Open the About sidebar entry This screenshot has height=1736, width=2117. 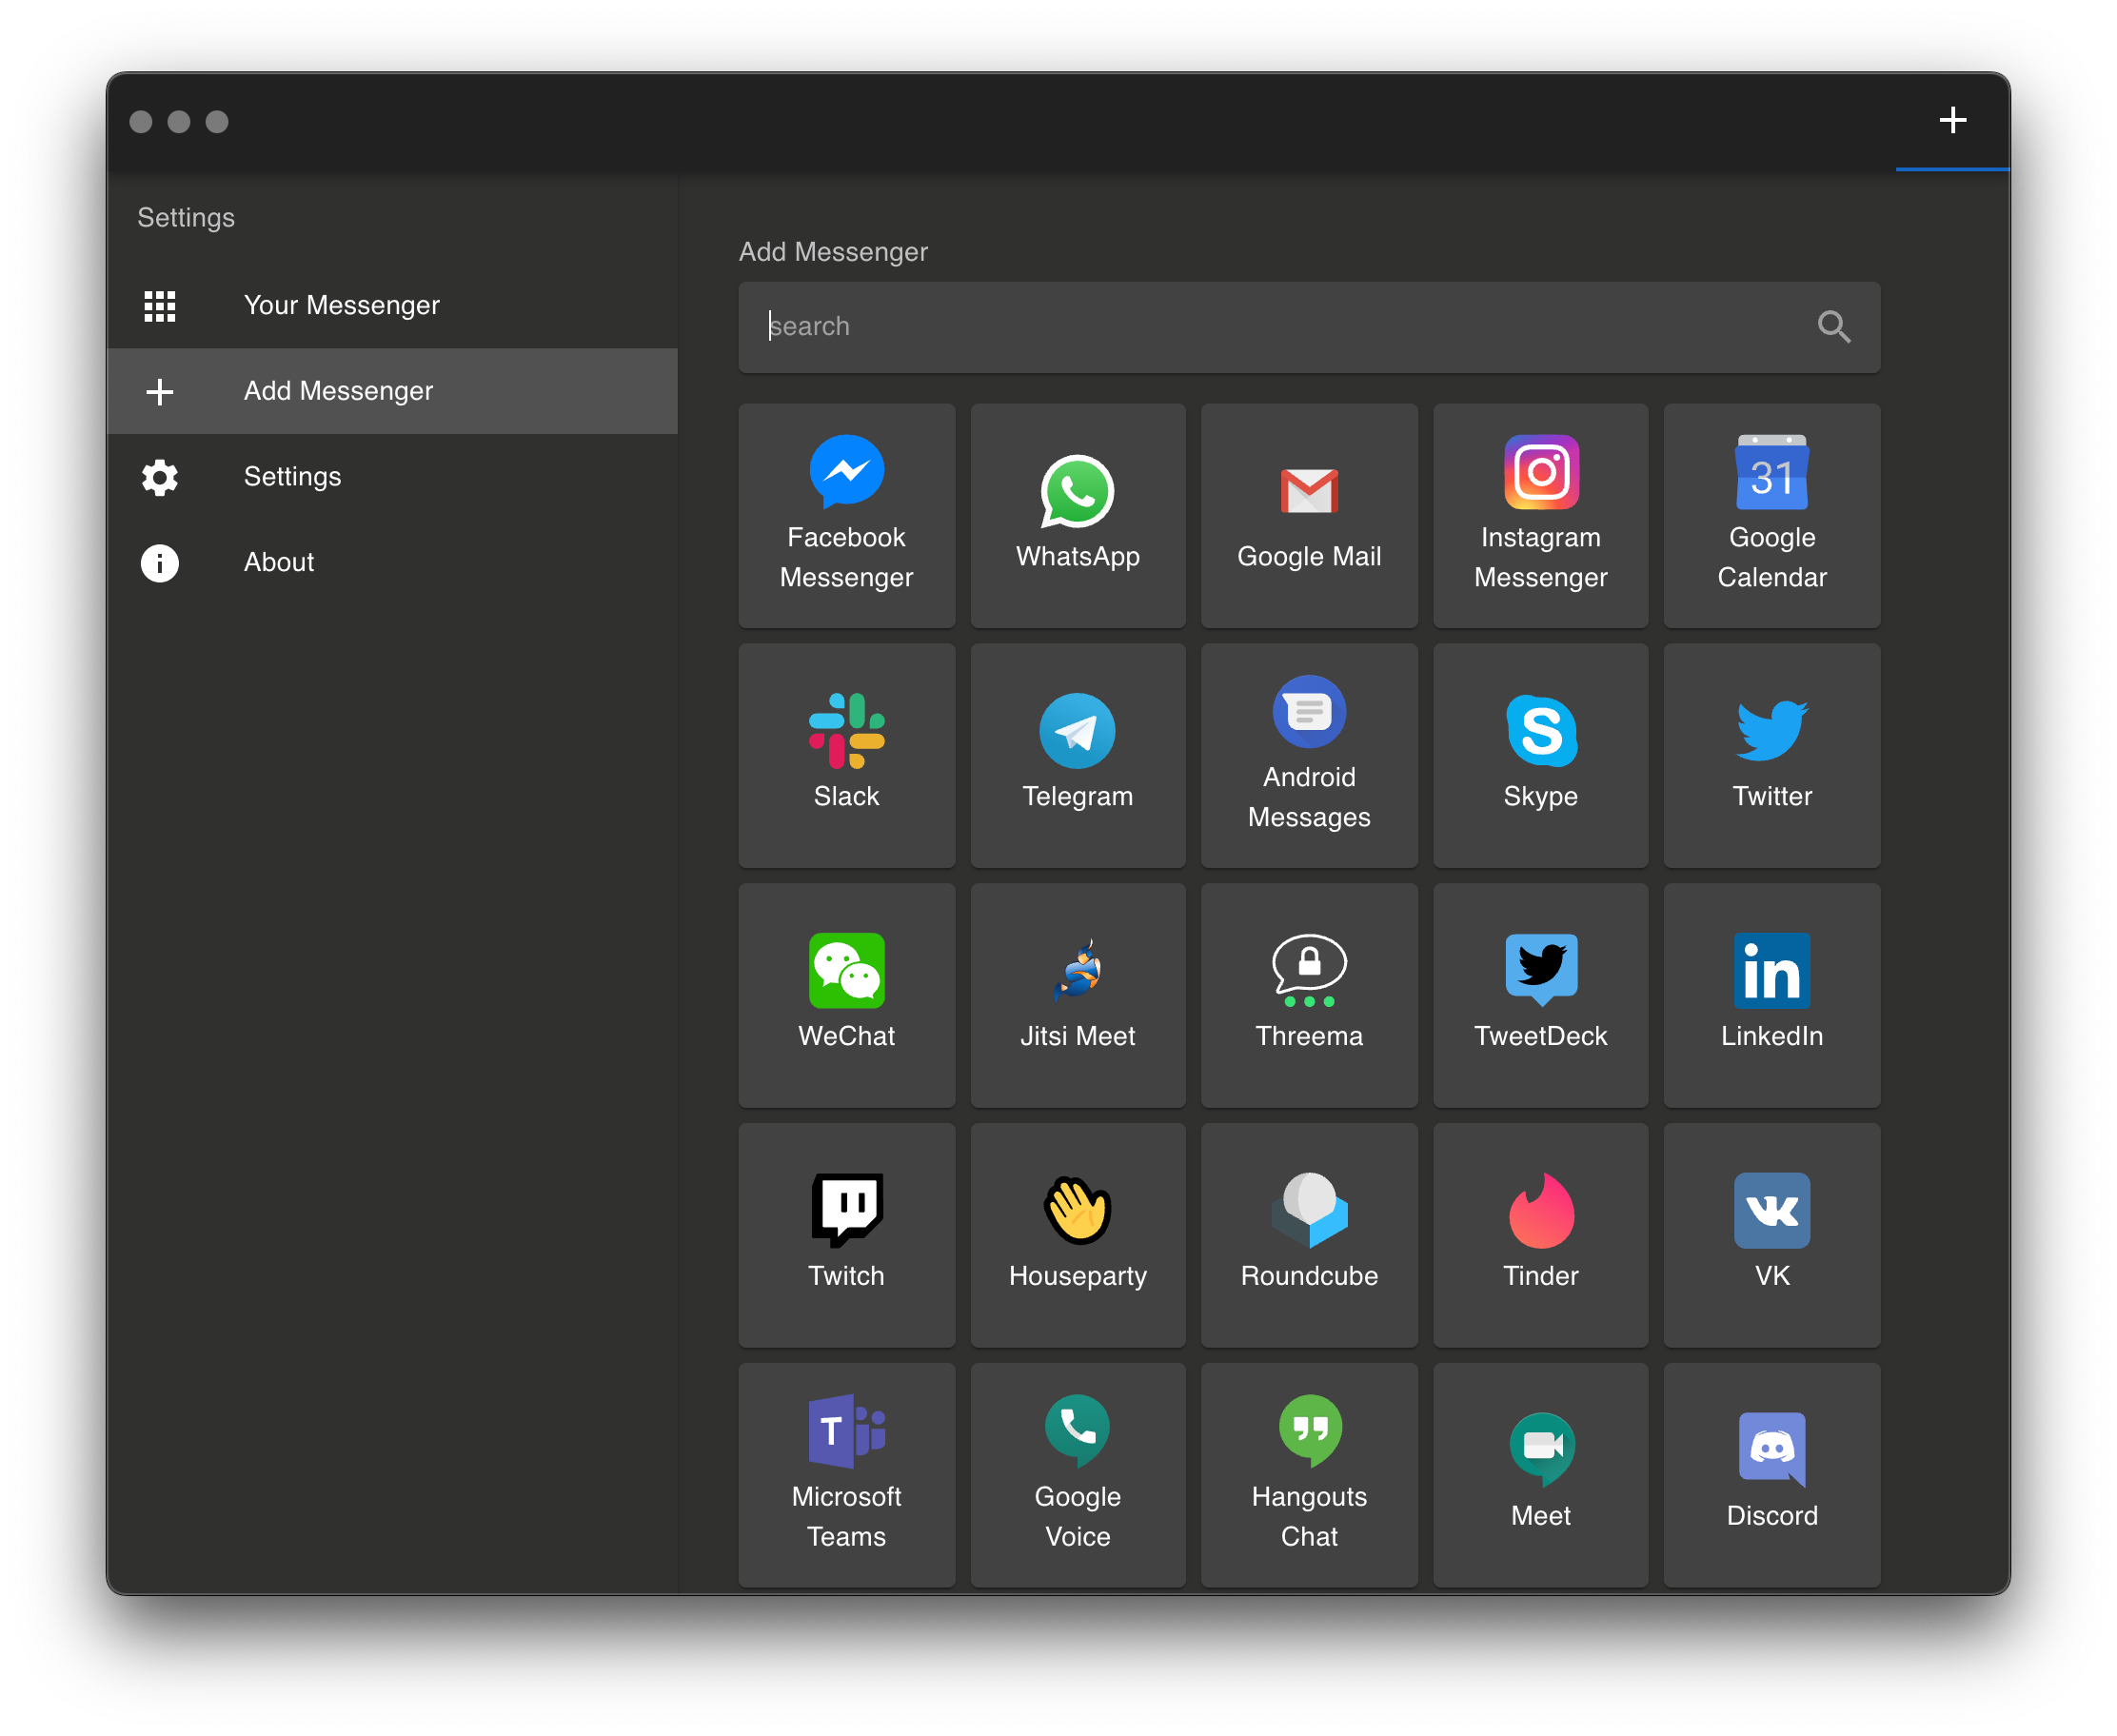392,562
